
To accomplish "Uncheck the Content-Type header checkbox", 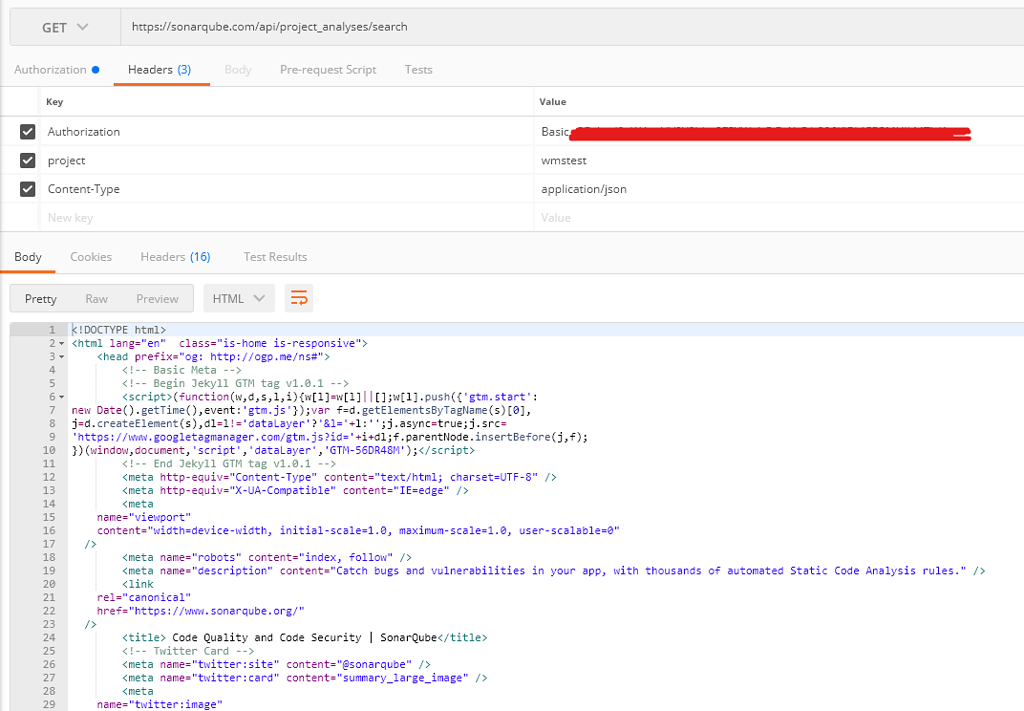I will tap(27, 188).
